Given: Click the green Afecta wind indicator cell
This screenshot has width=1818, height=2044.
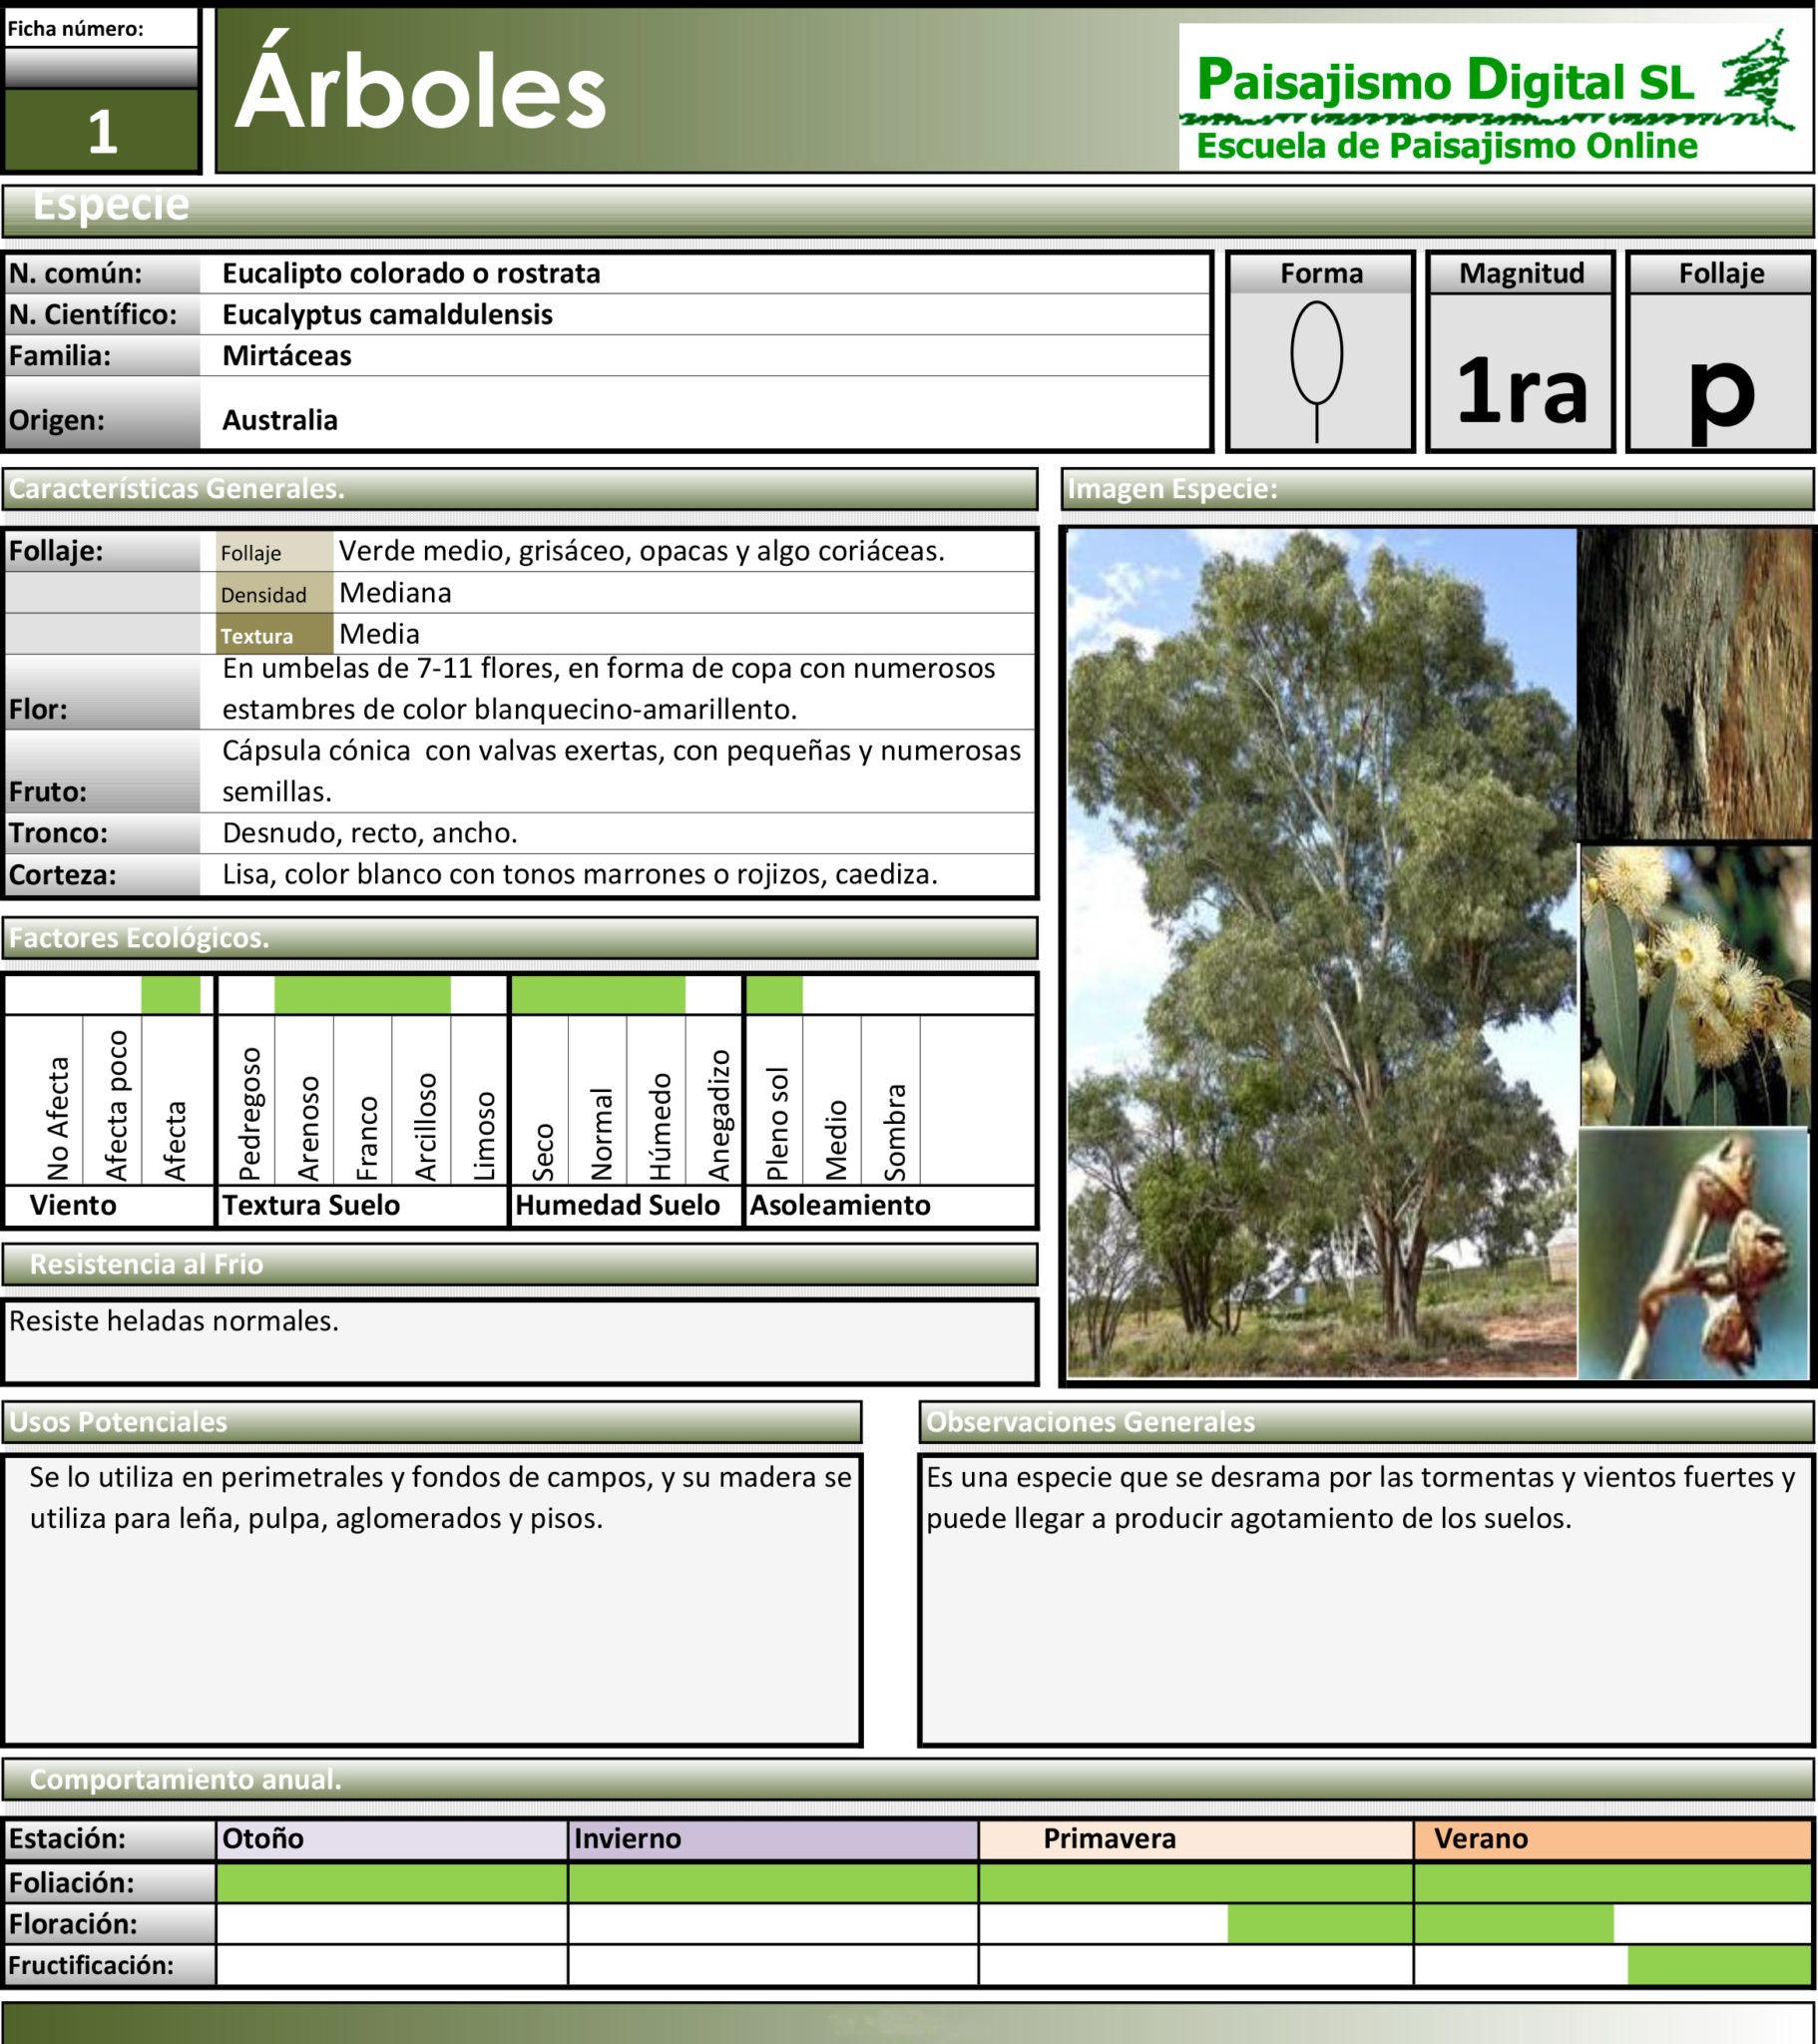Looking at the screenshot, I should click(x=171, y=995).
